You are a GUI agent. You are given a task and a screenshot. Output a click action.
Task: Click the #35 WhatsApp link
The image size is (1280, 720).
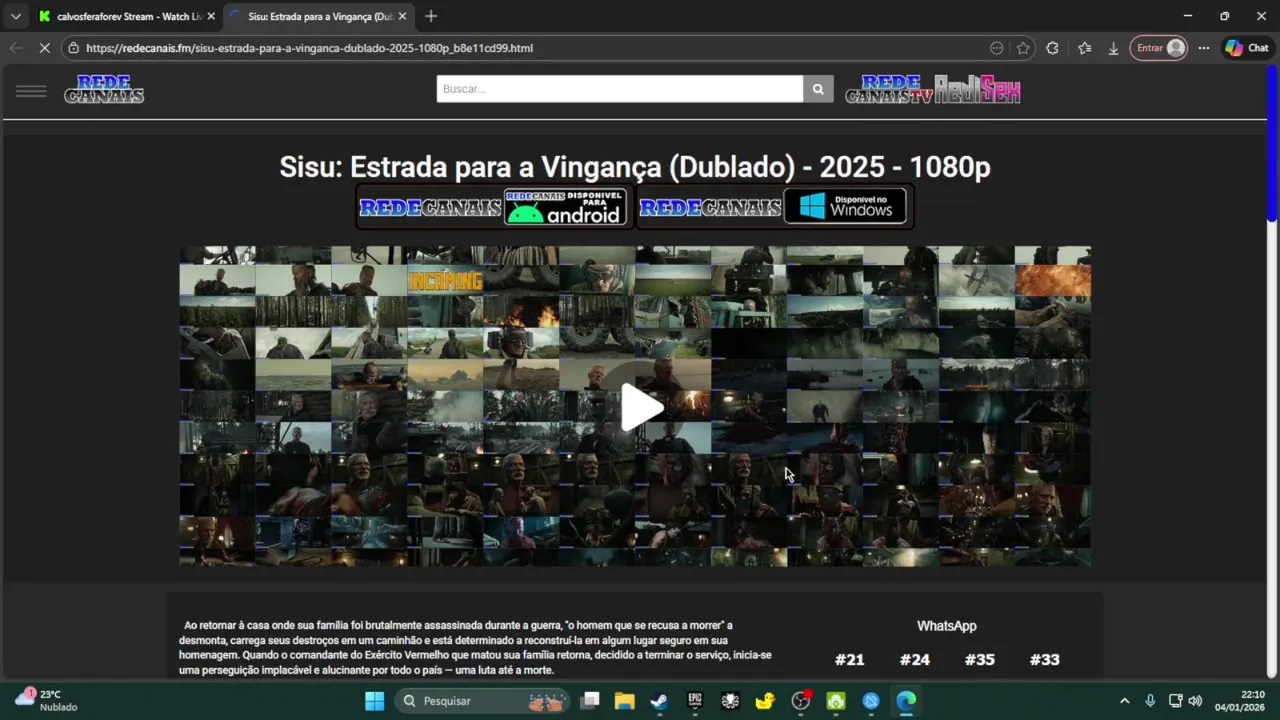tap(979, 659)
